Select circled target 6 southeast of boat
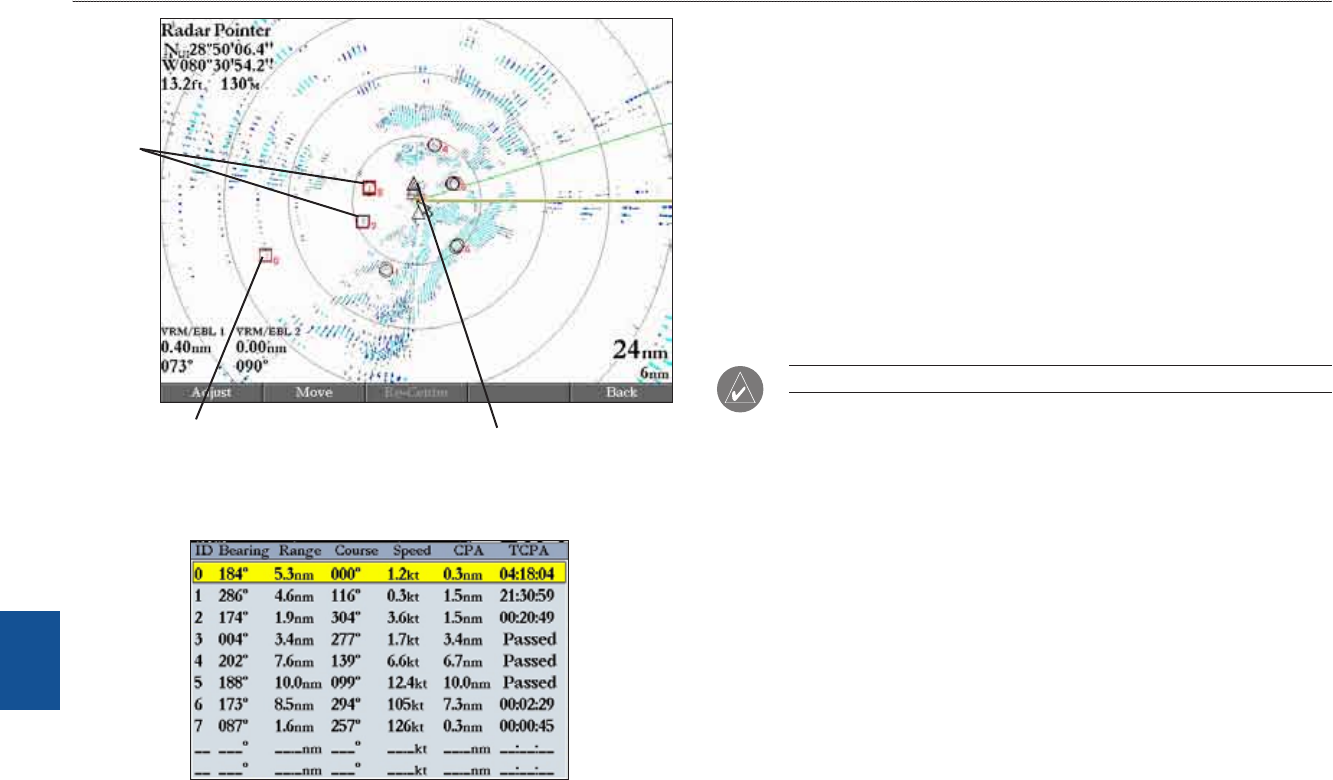Image resolution: width=1333 pixels, height=780 pixels. pos(457,246)
